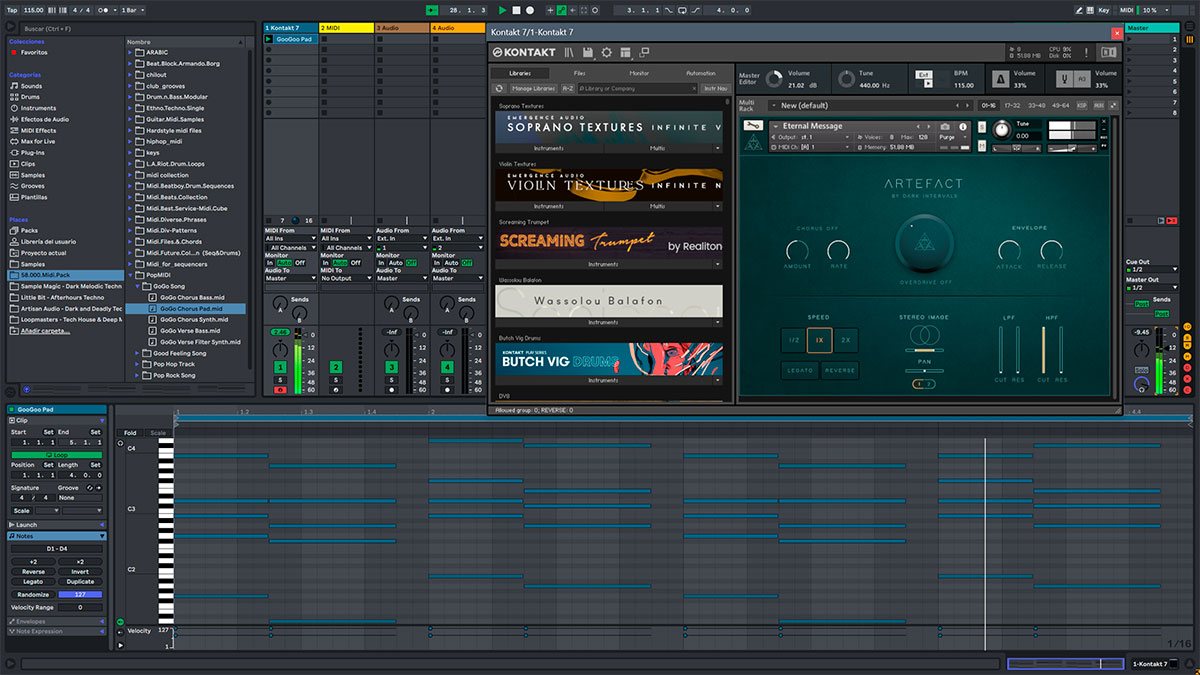Click Library or Company search field
Viewport: 1200px width, 675px height.
coord(637,88)
